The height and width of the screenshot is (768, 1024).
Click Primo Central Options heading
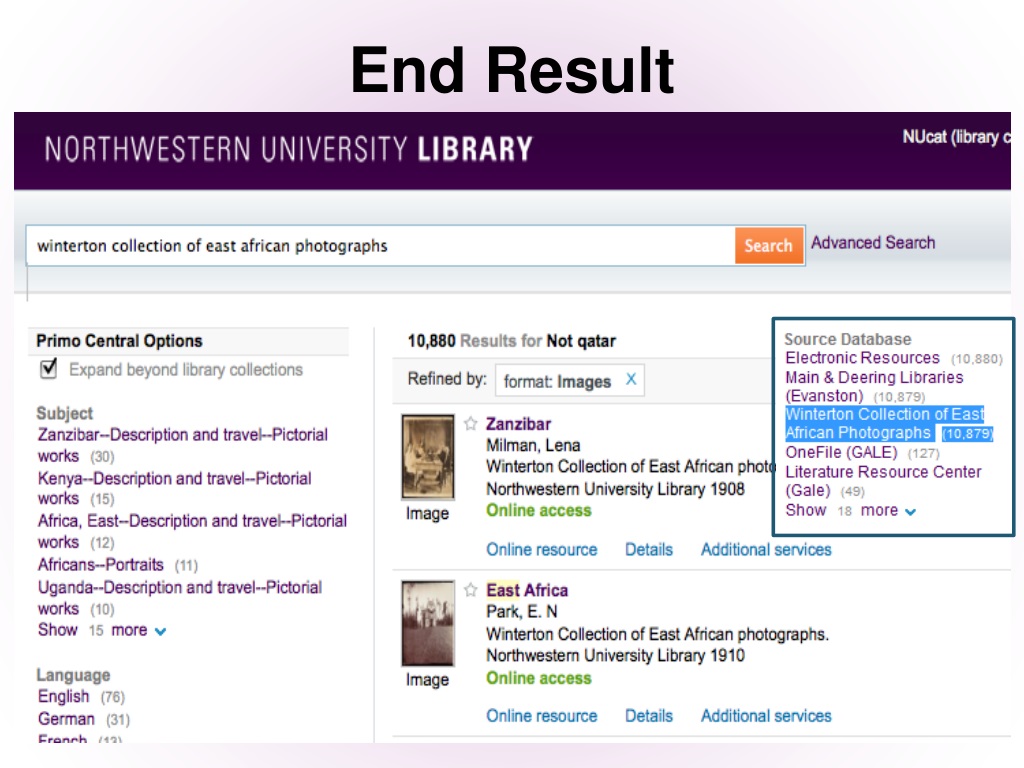click(x=120, y=341)
